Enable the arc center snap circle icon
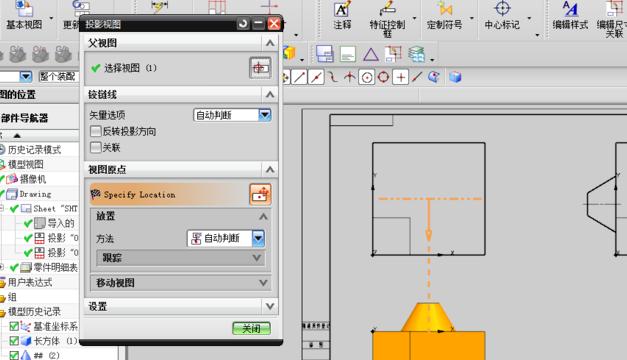 [x=366, y=77]
